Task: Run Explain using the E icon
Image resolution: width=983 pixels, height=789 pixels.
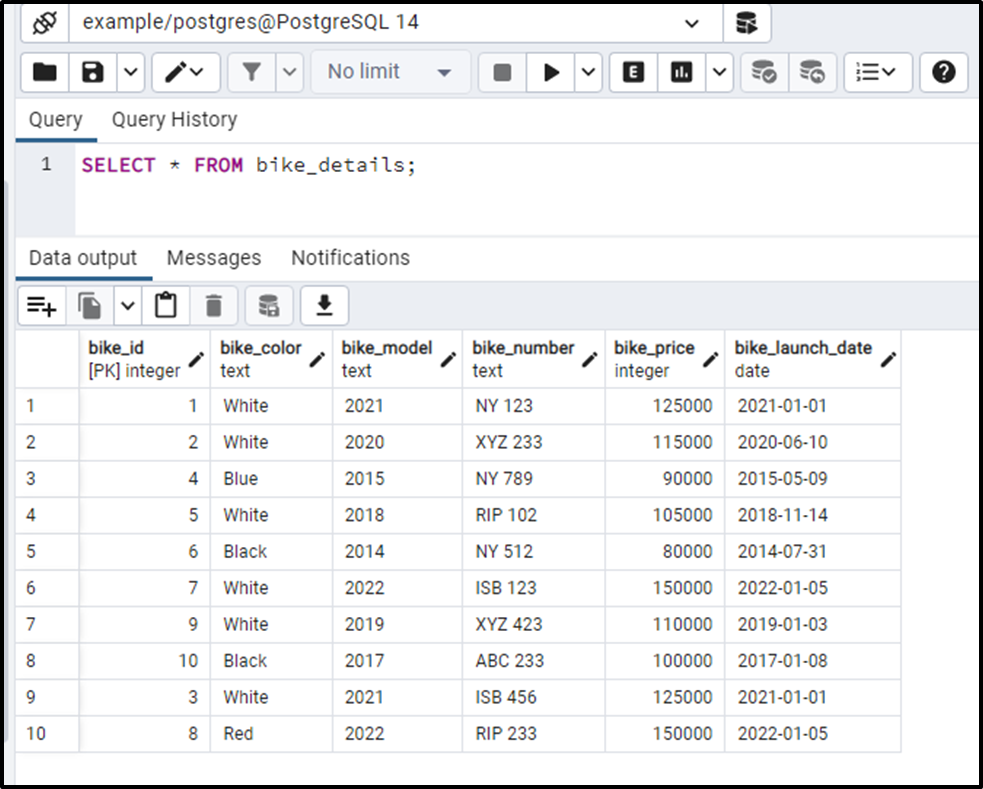Action: click(633, 72)
